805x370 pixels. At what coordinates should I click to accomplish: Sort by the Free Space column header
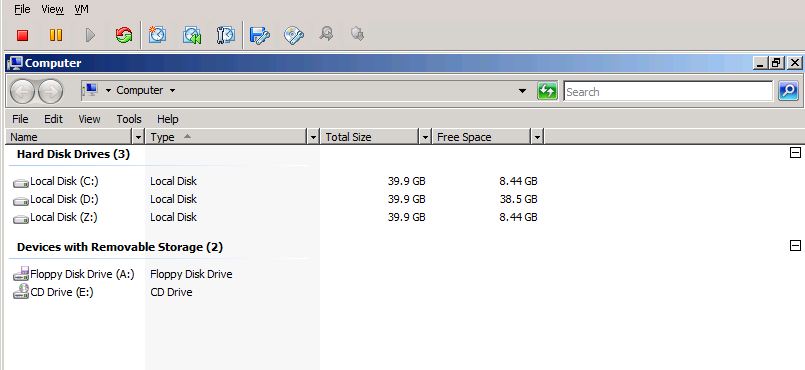[x=481, y=137]
